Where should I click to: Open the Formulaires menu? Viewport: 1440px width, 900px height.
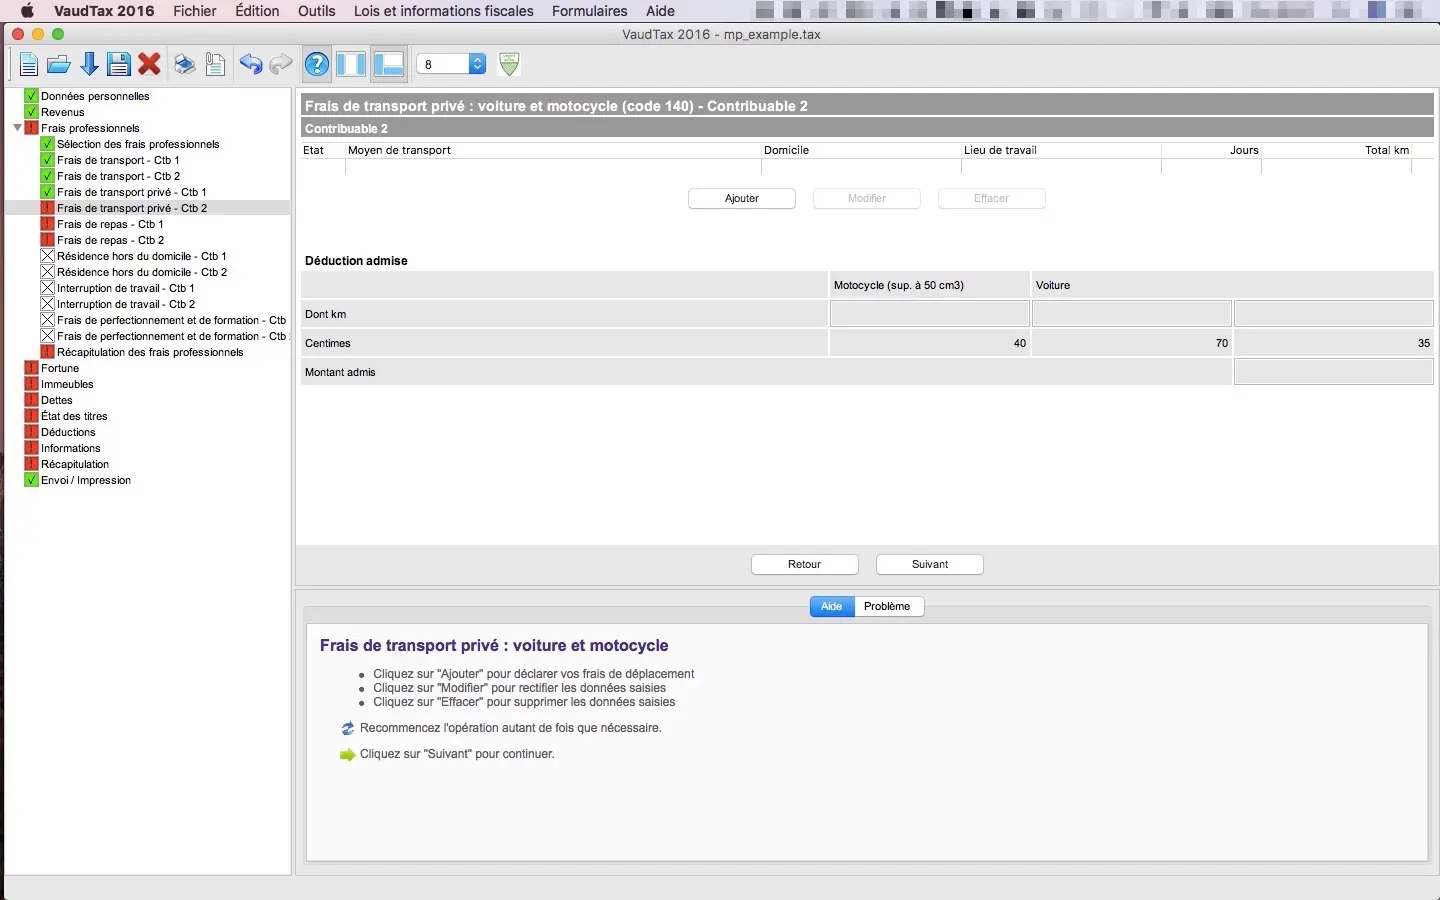pyautogui.click(x=590, y=11)
